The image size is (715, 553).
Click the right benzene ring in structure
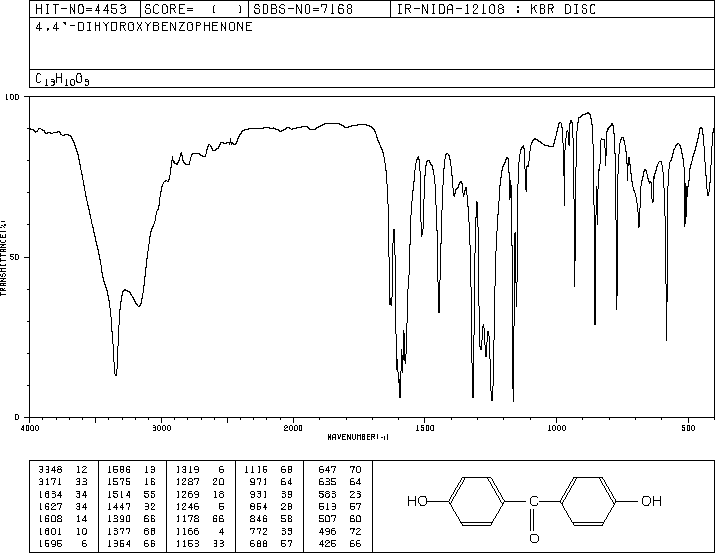pos(589,501)
